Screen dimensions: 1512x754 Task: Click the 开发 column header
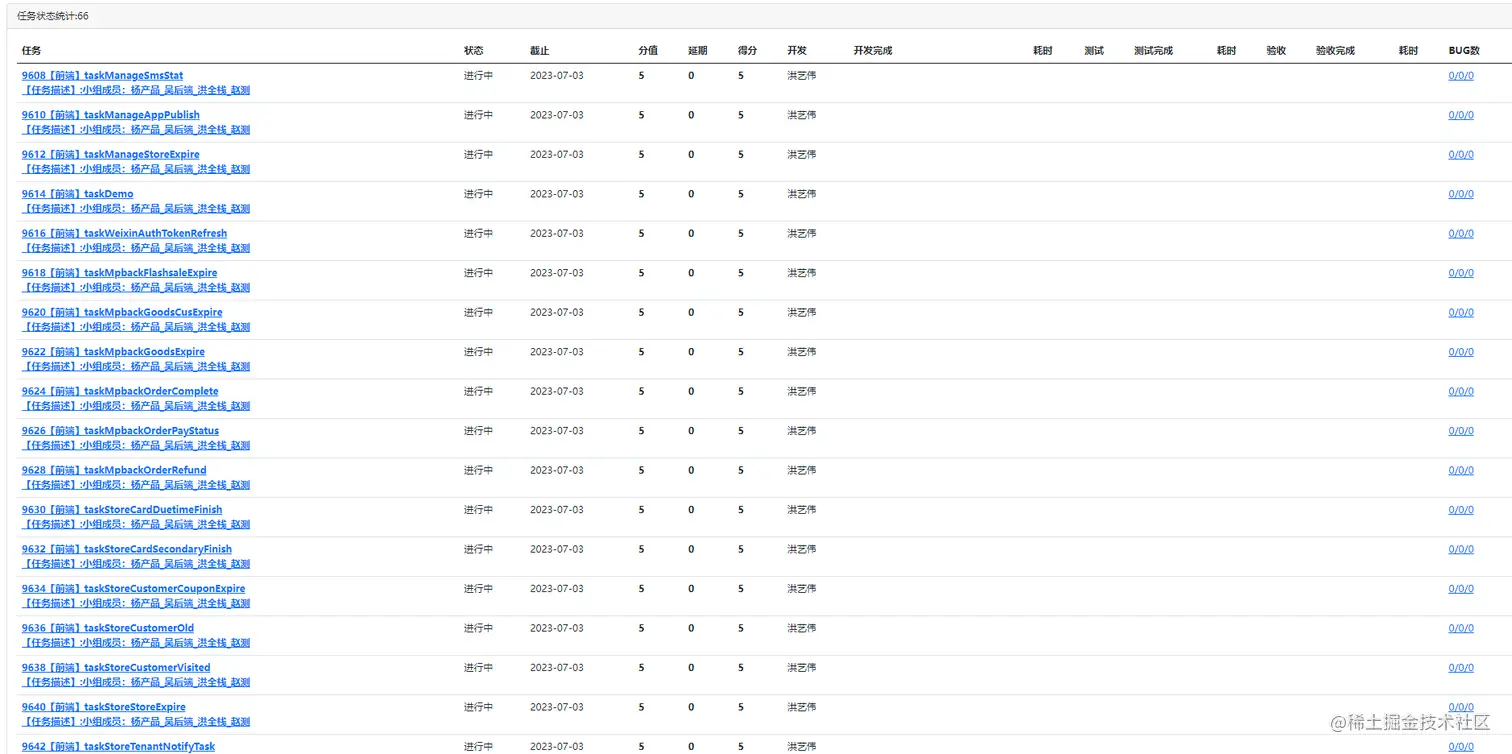(x=797, y=51)
